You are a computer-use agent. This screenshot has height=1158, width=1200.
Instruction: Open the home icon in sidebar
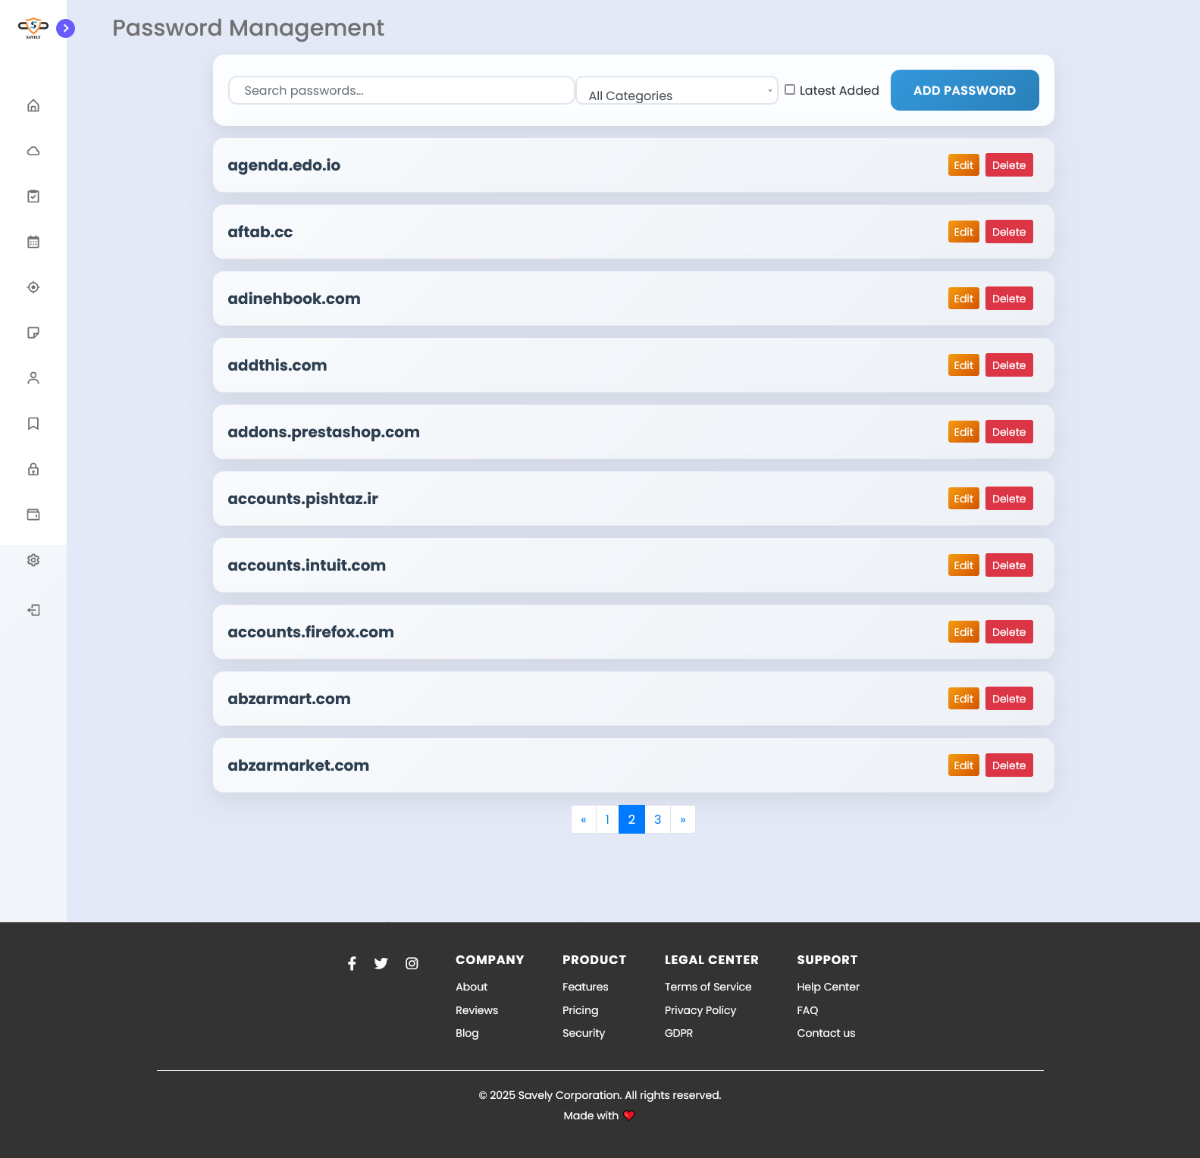pyautogui.click(x=33, y=106)
